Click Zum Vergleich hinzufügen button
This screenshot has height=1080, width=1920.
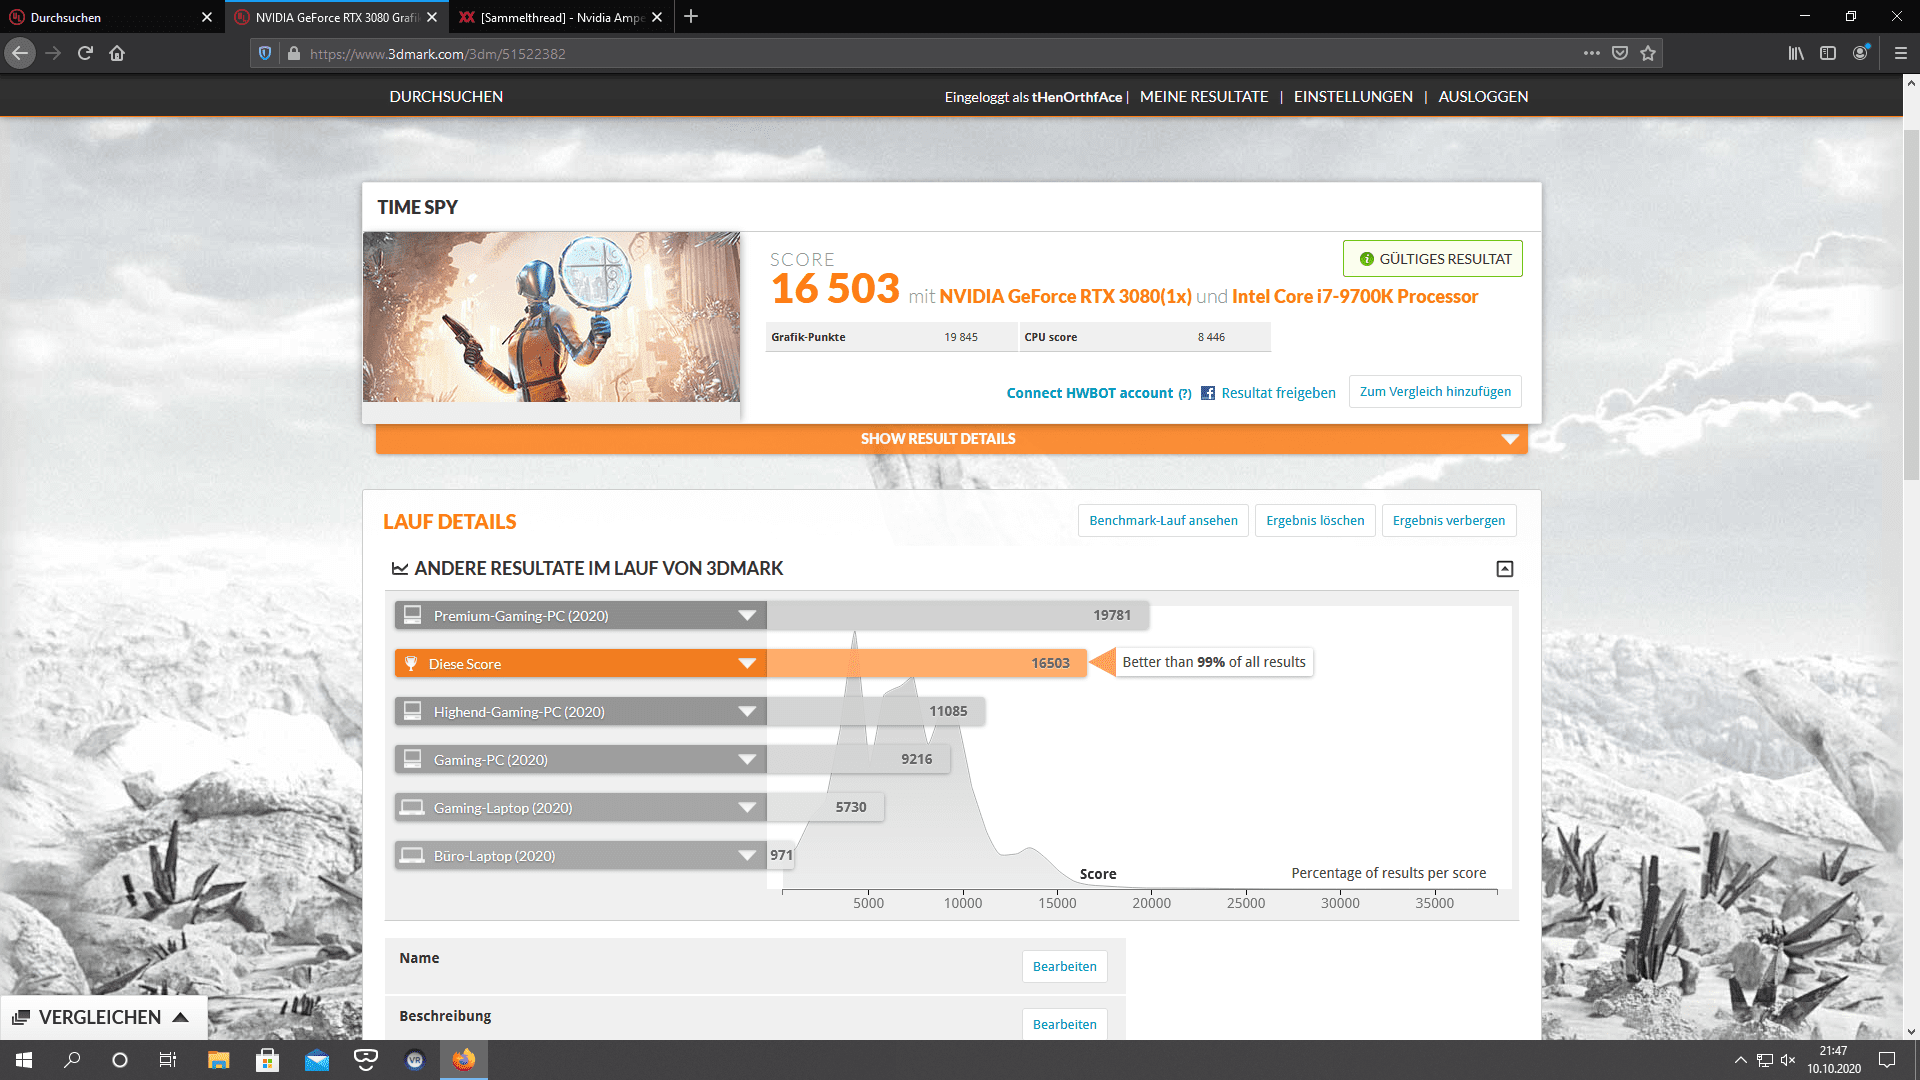(1434, 392)
